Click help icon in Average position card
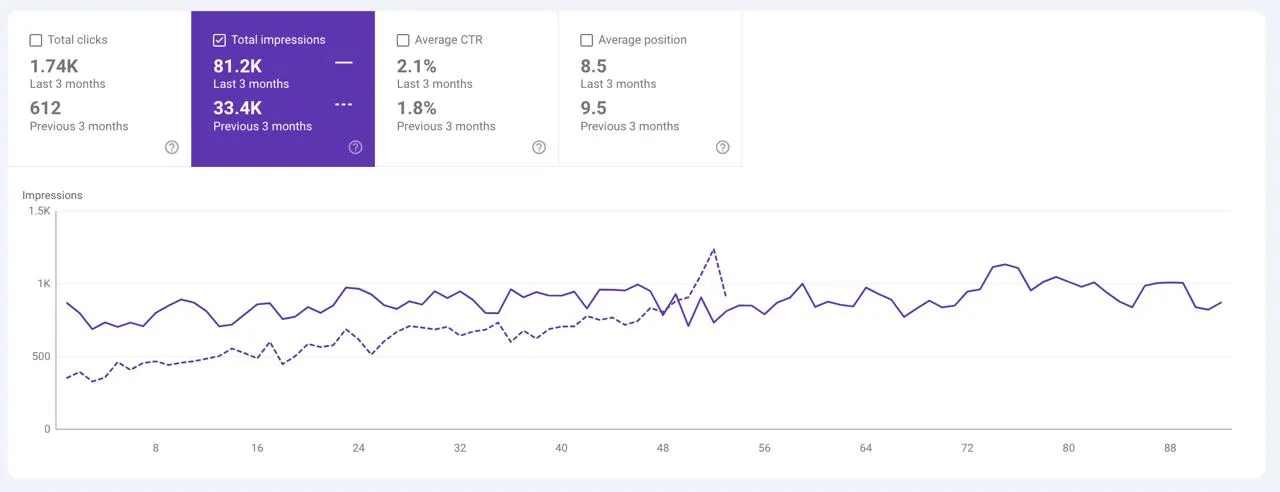The width and height of the screenshot is (1280, 492). pos(723,147)
